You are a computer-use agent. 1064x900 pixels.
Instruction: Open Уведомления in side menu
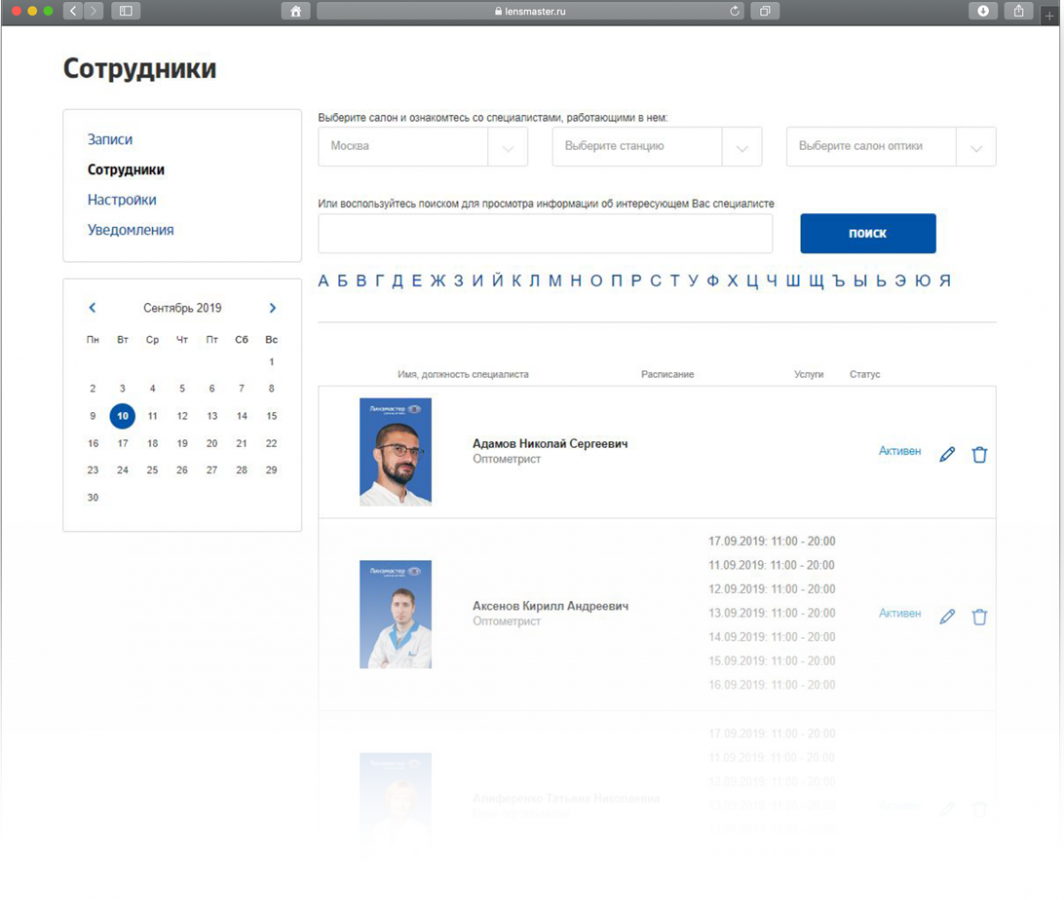tap(130, 229)
